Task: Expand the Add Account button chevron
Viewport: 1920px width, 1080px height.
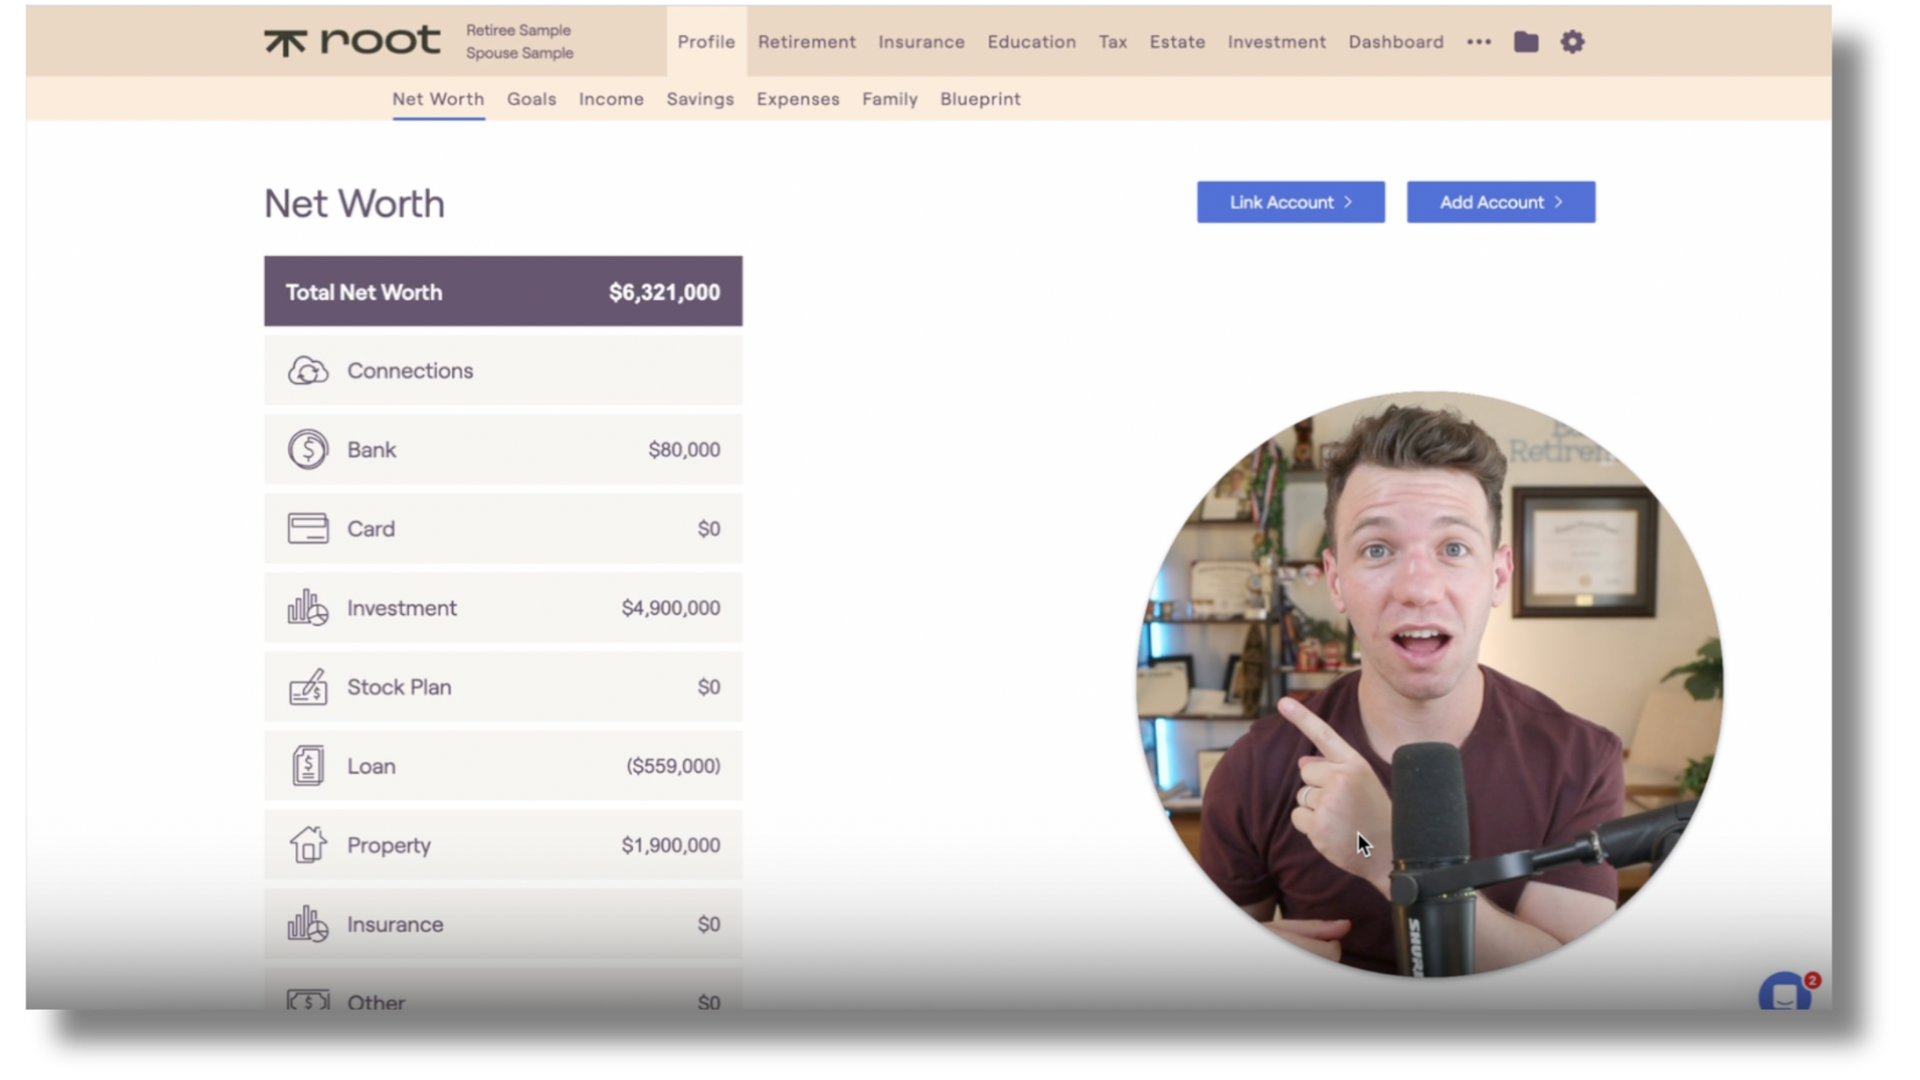Action: click(x=1558, y=202)
